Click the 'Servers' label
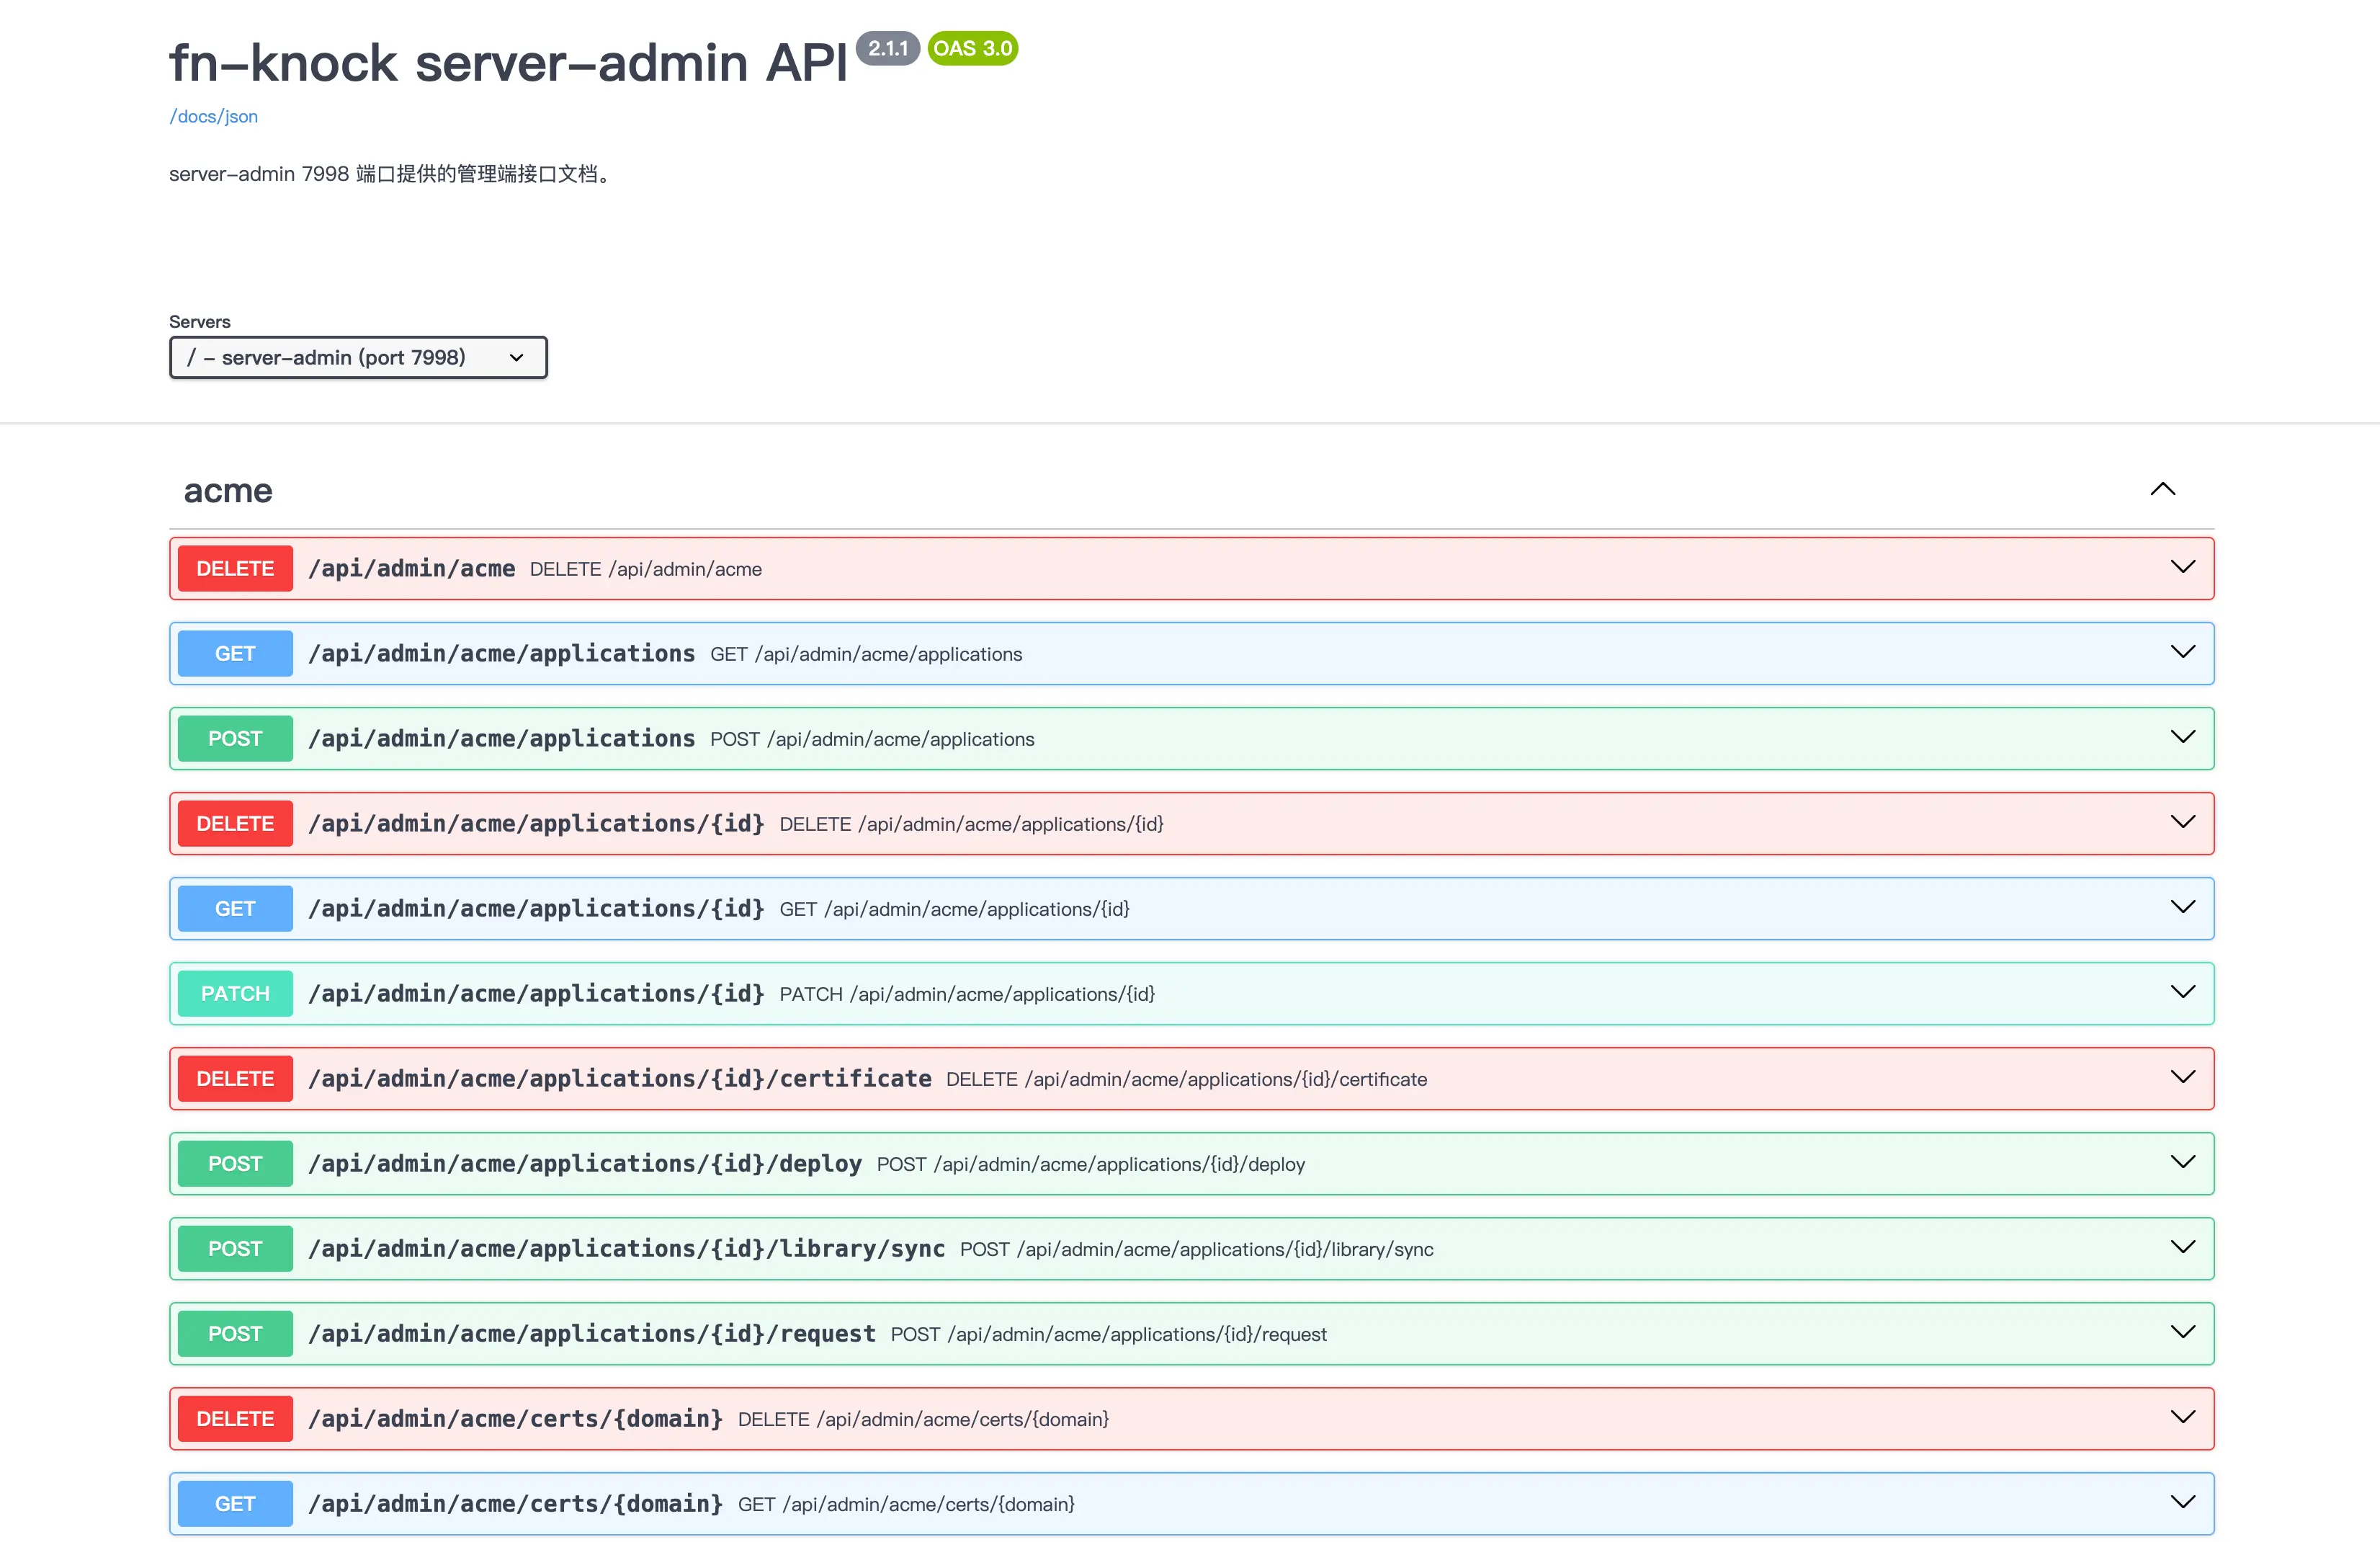 point(200,321)
